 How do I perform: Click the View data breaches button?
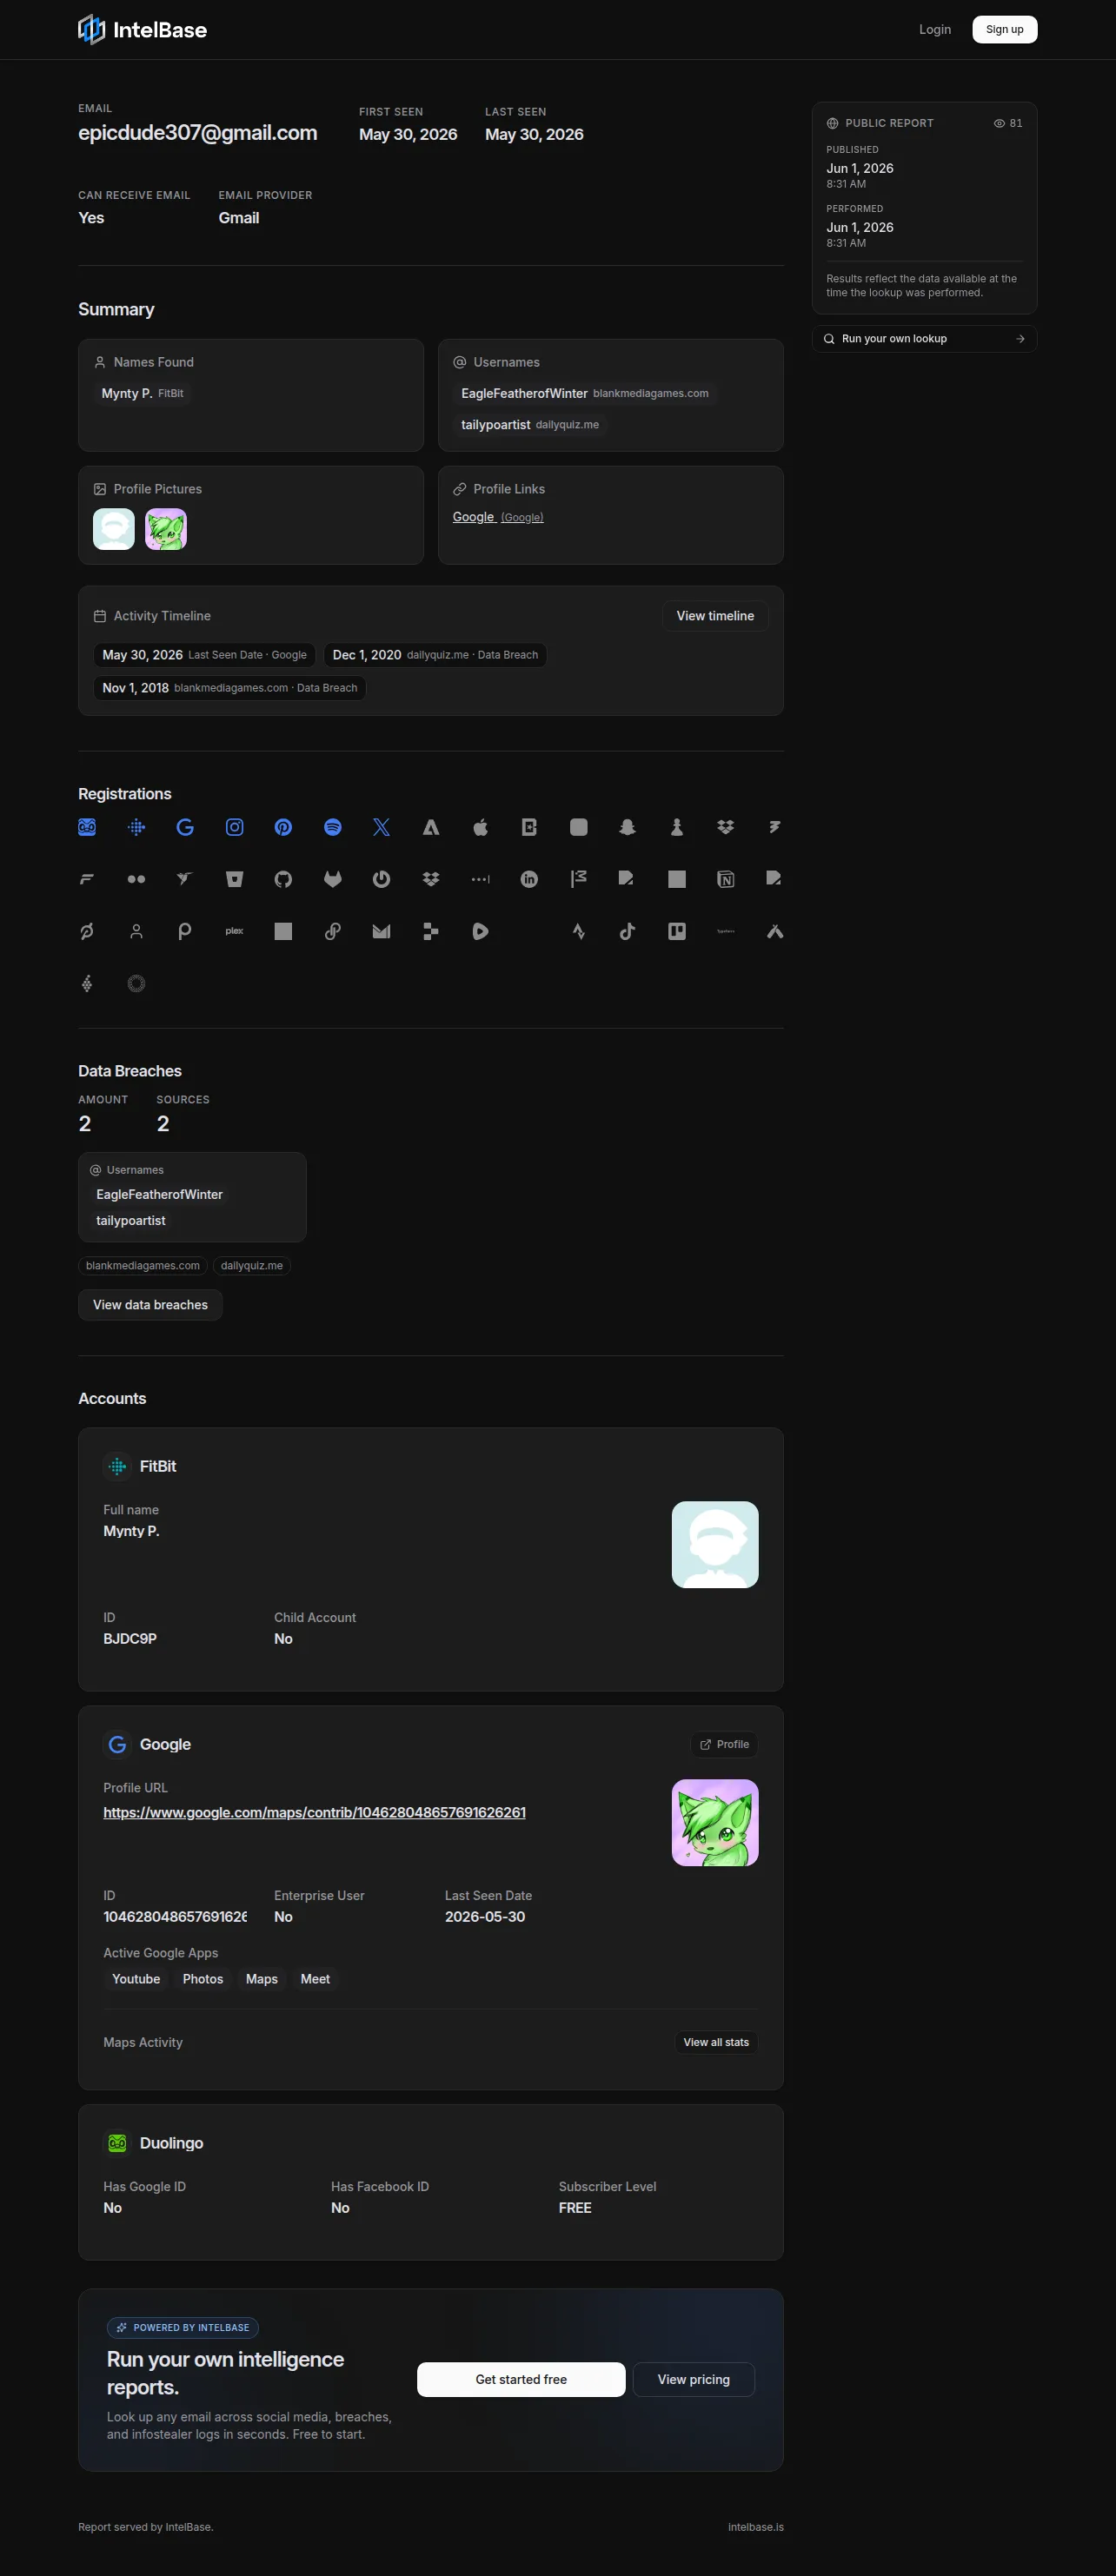tap(150, 1305)
